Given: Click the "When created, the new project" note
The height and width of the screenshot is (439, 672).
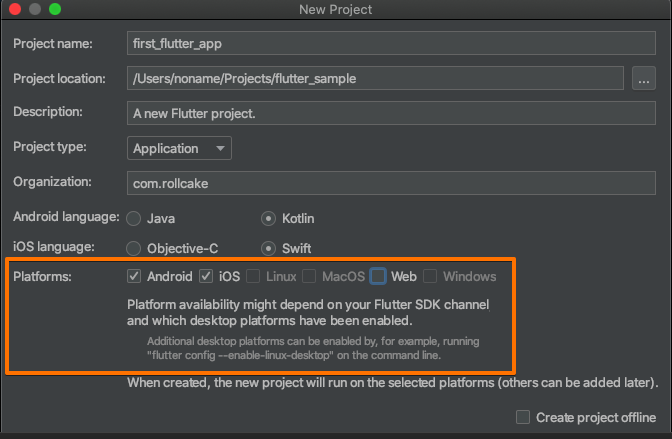Looking at the screenshot, I should 393,382.
